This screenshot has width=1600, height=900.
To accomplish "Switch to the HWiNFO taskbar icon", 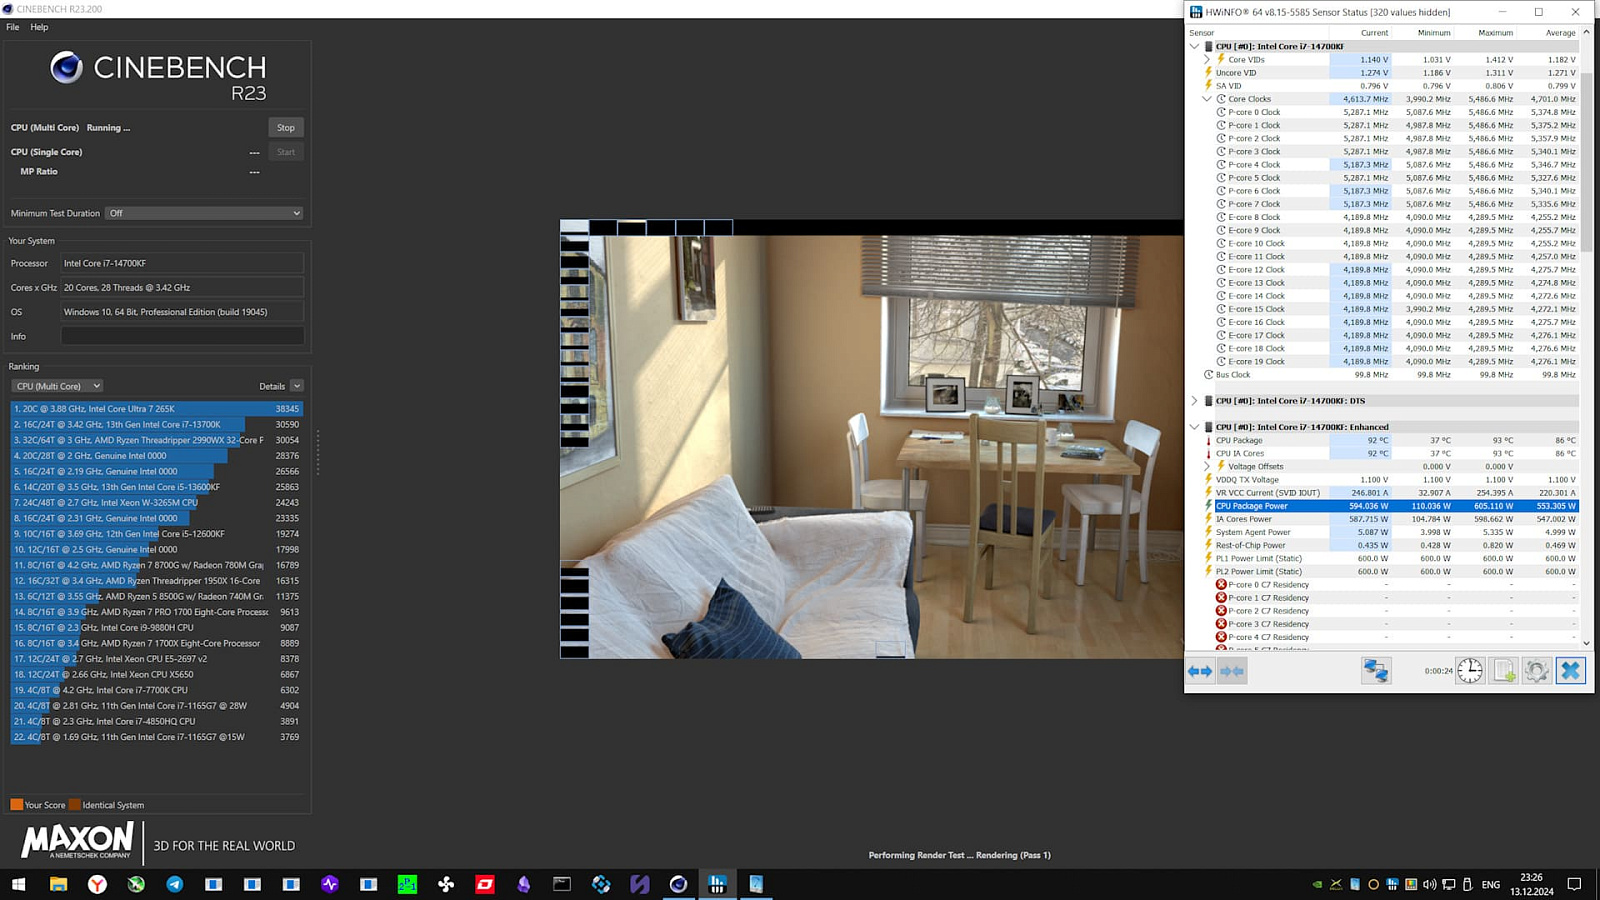I will click(x=717, y=884).
